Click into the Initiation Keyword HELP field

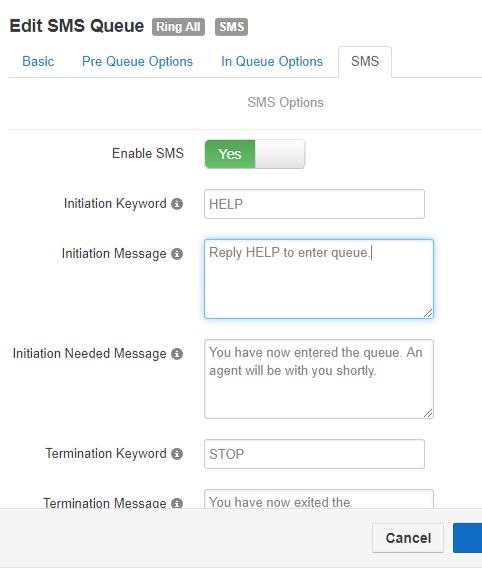tap(314, 204)
